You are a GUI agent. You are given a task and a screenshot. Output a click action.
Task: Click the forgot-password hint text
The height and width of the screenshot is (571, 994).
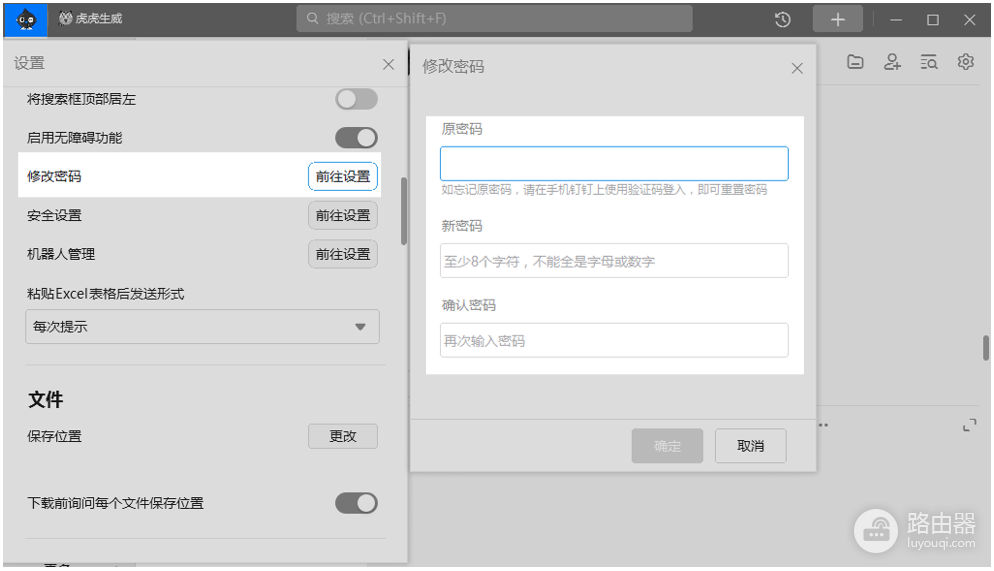(x=604, y=189)
